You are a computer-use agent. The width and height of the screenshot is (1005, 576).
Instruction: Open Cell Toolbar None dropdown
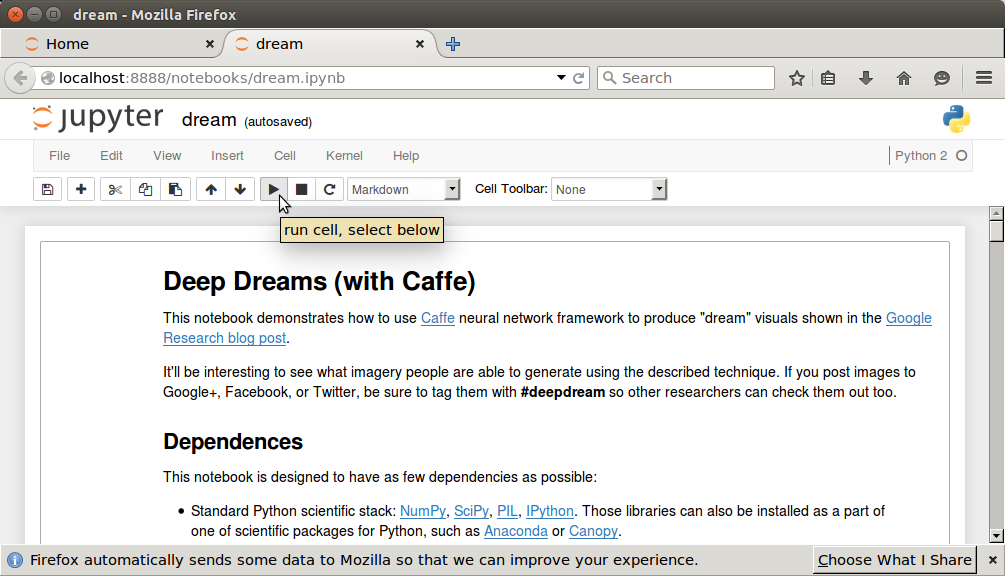click(609, 189)
